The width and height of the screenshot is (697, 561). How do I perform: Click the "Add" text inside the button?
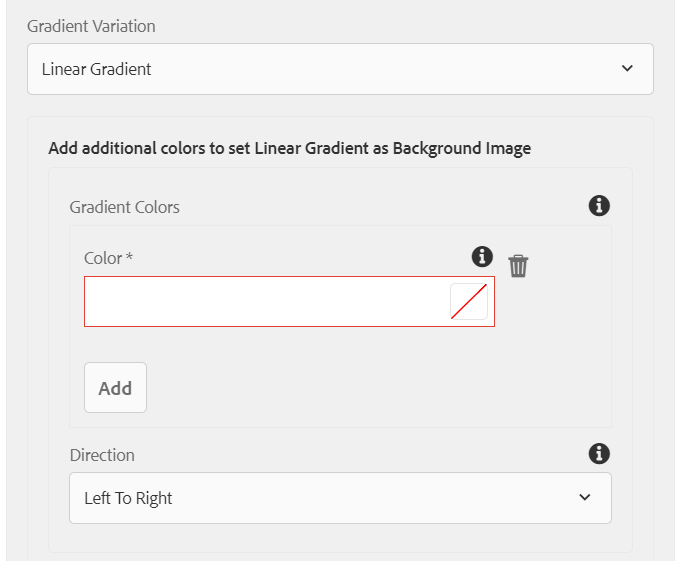click(115, 389)
